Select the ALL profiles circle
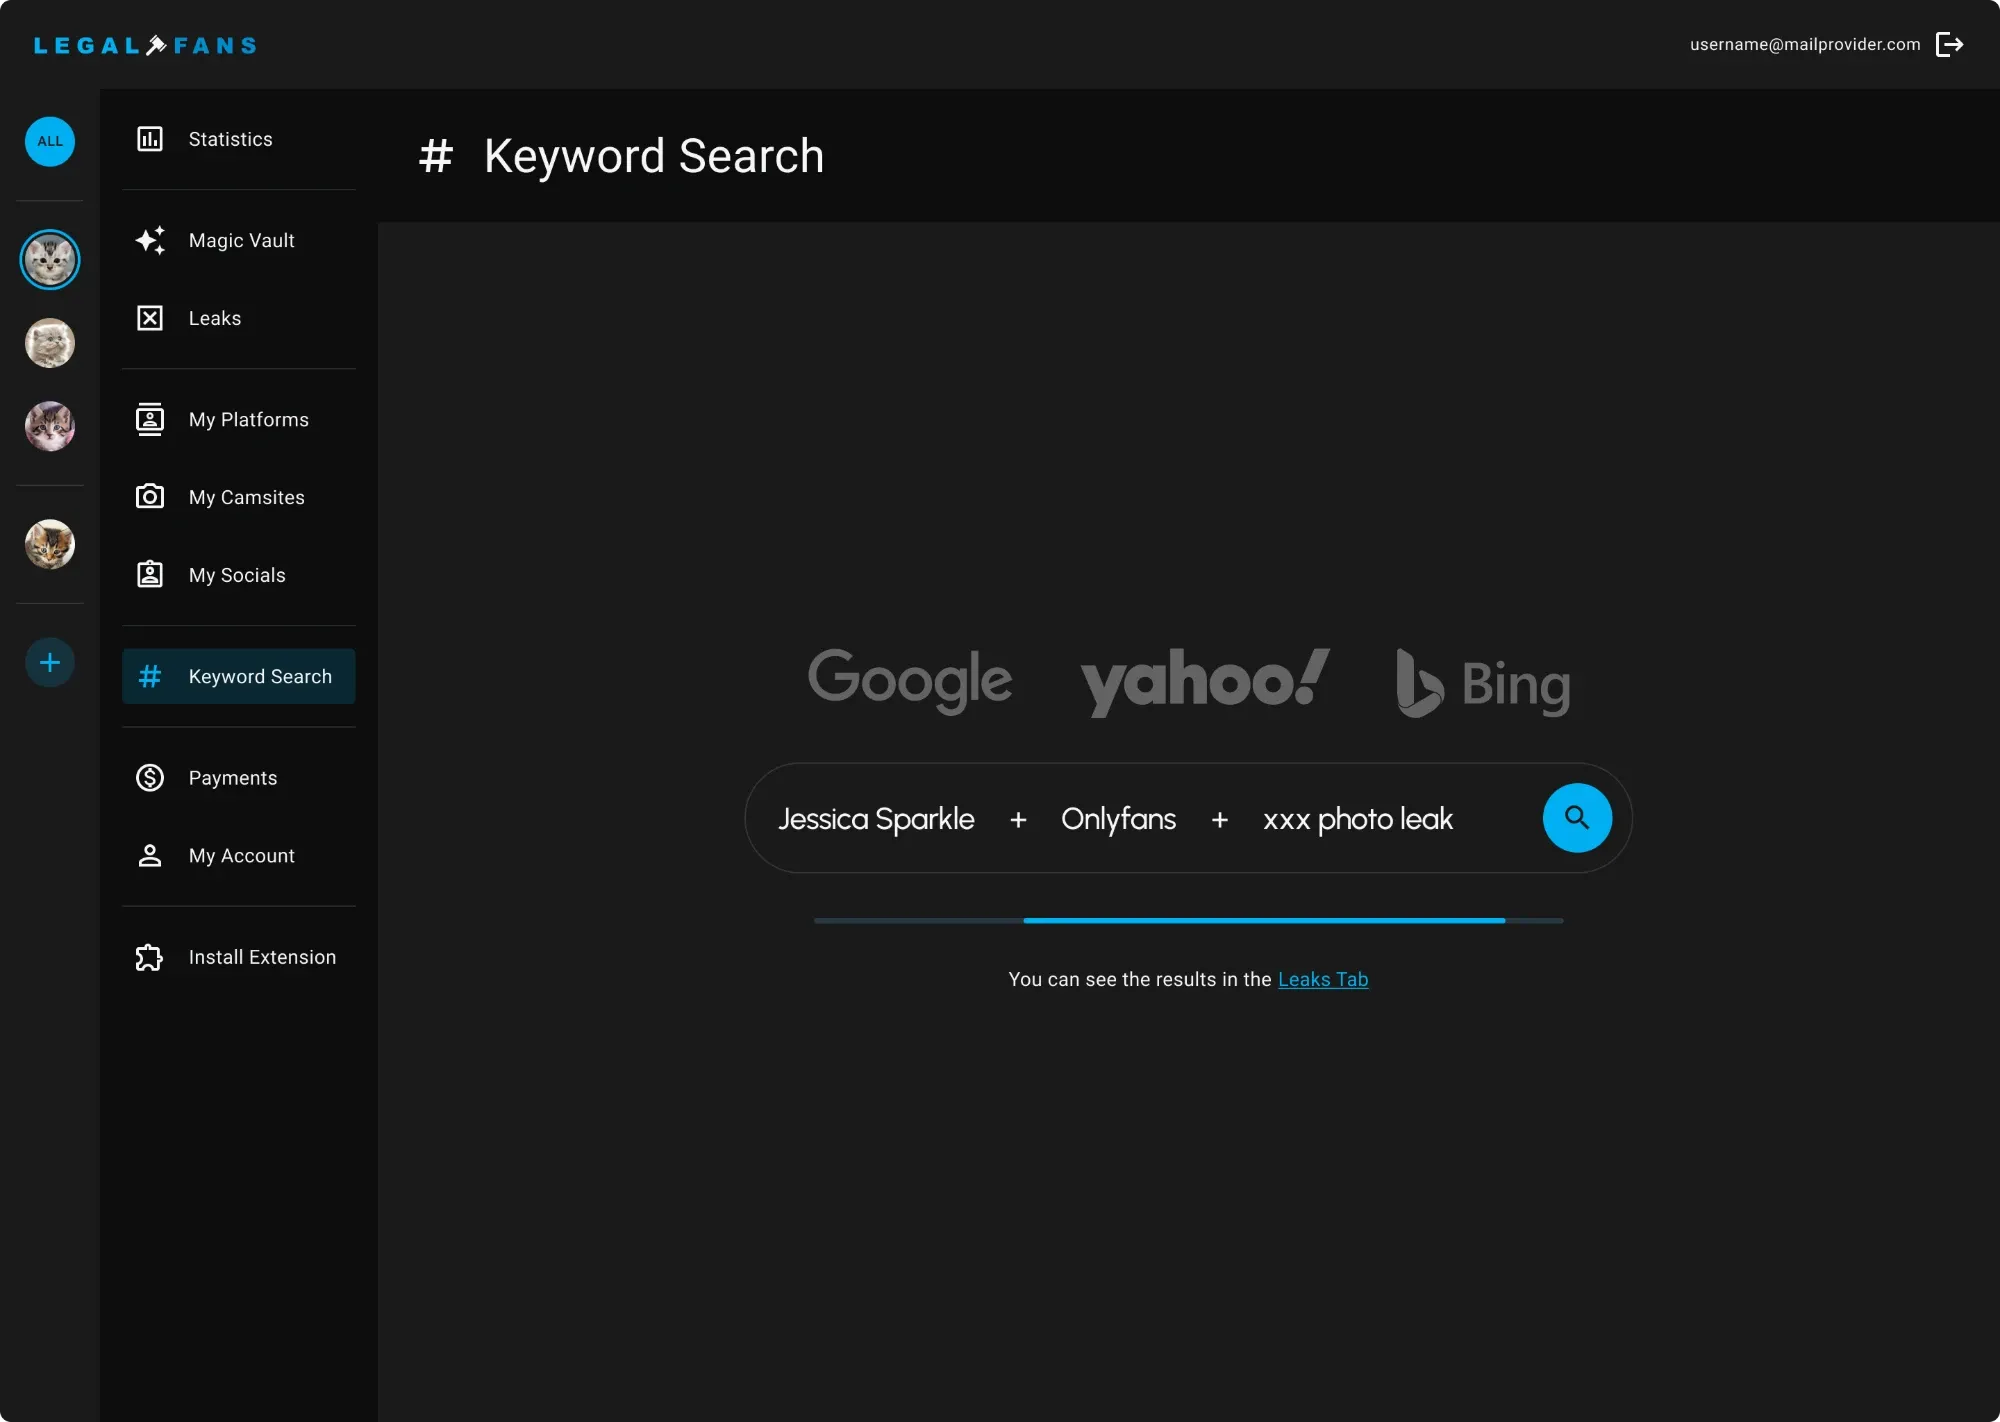The width and height of the screenshot is (2000, 1422). pyautogui.click(x=50, y=141)
